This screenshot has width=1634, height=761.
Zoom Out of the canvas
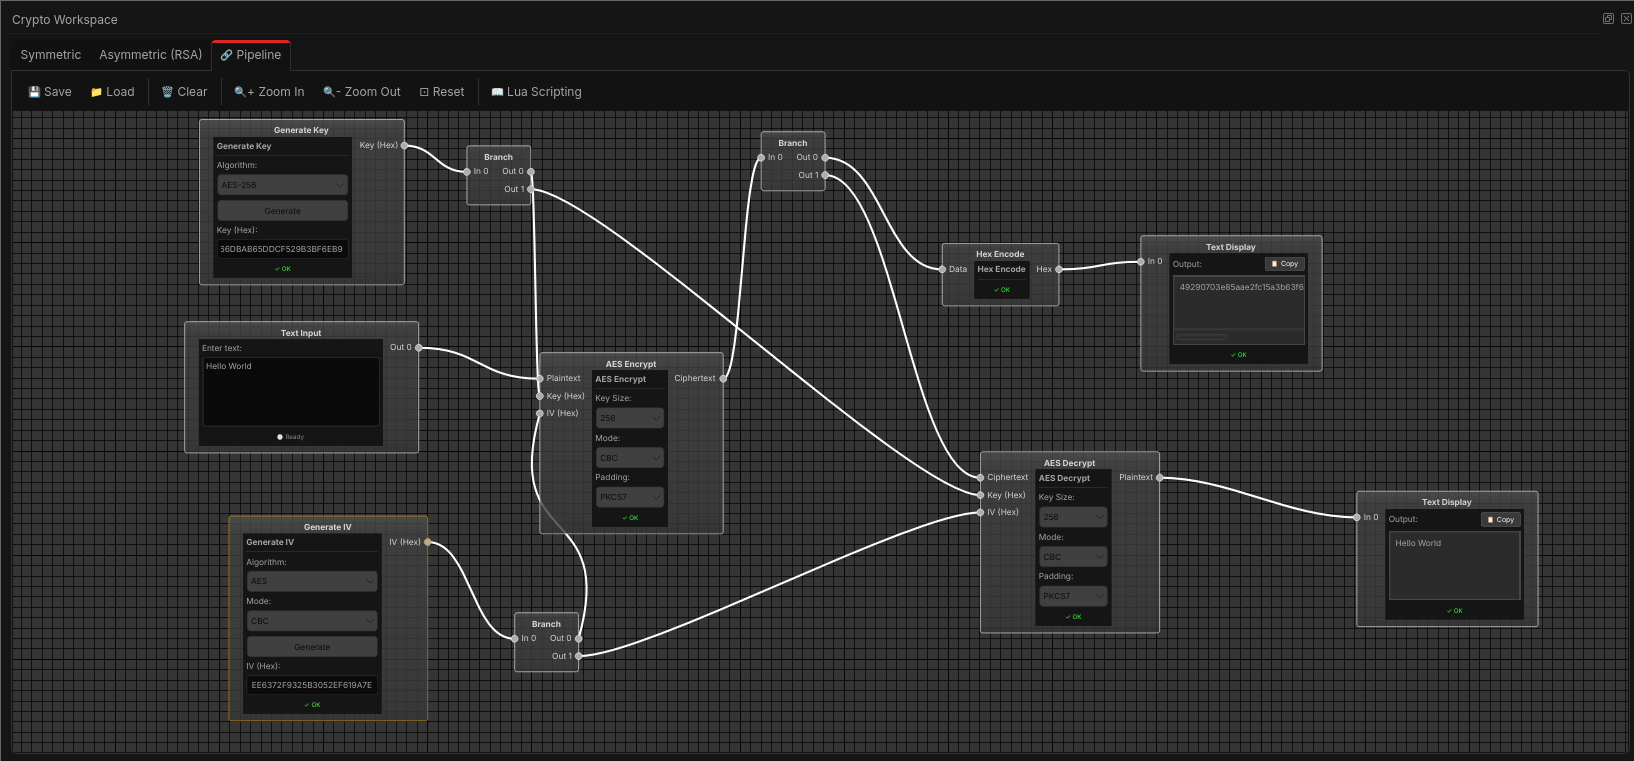coord(362,92)
